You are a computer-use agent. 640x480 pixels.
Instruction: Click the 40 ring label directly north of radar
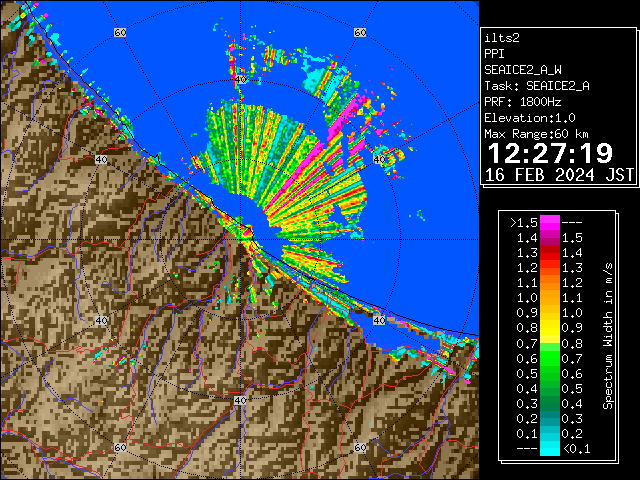point(240,79)
